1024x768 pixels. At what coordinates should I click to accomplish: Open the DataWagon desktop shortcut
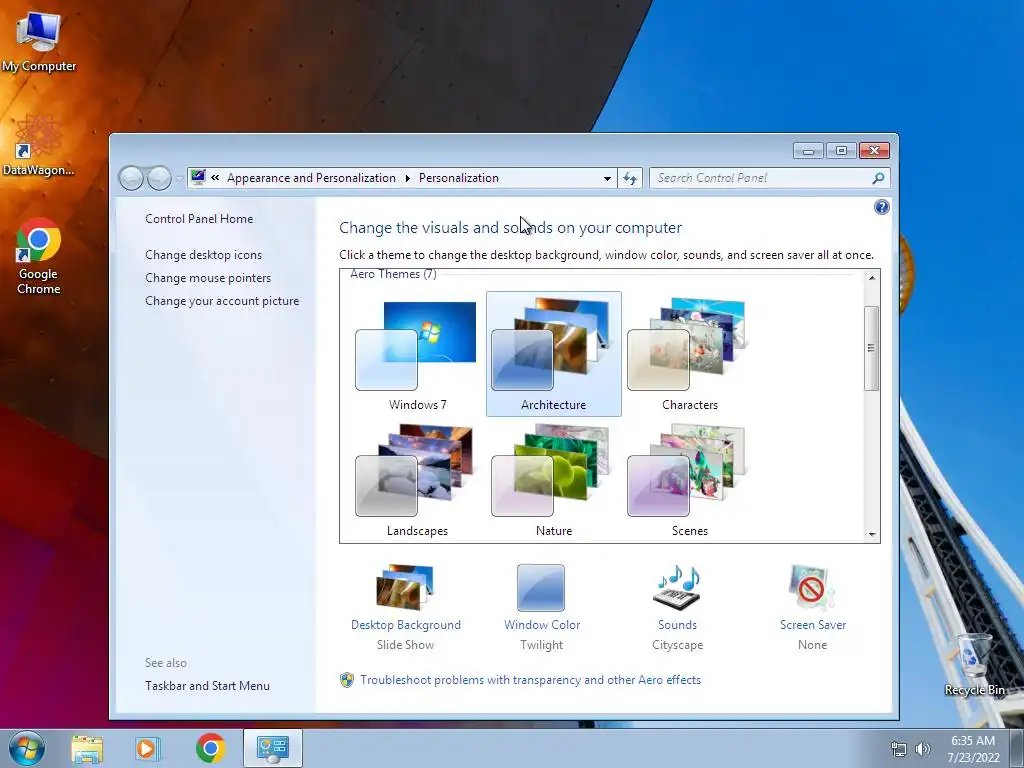(38, 146)
